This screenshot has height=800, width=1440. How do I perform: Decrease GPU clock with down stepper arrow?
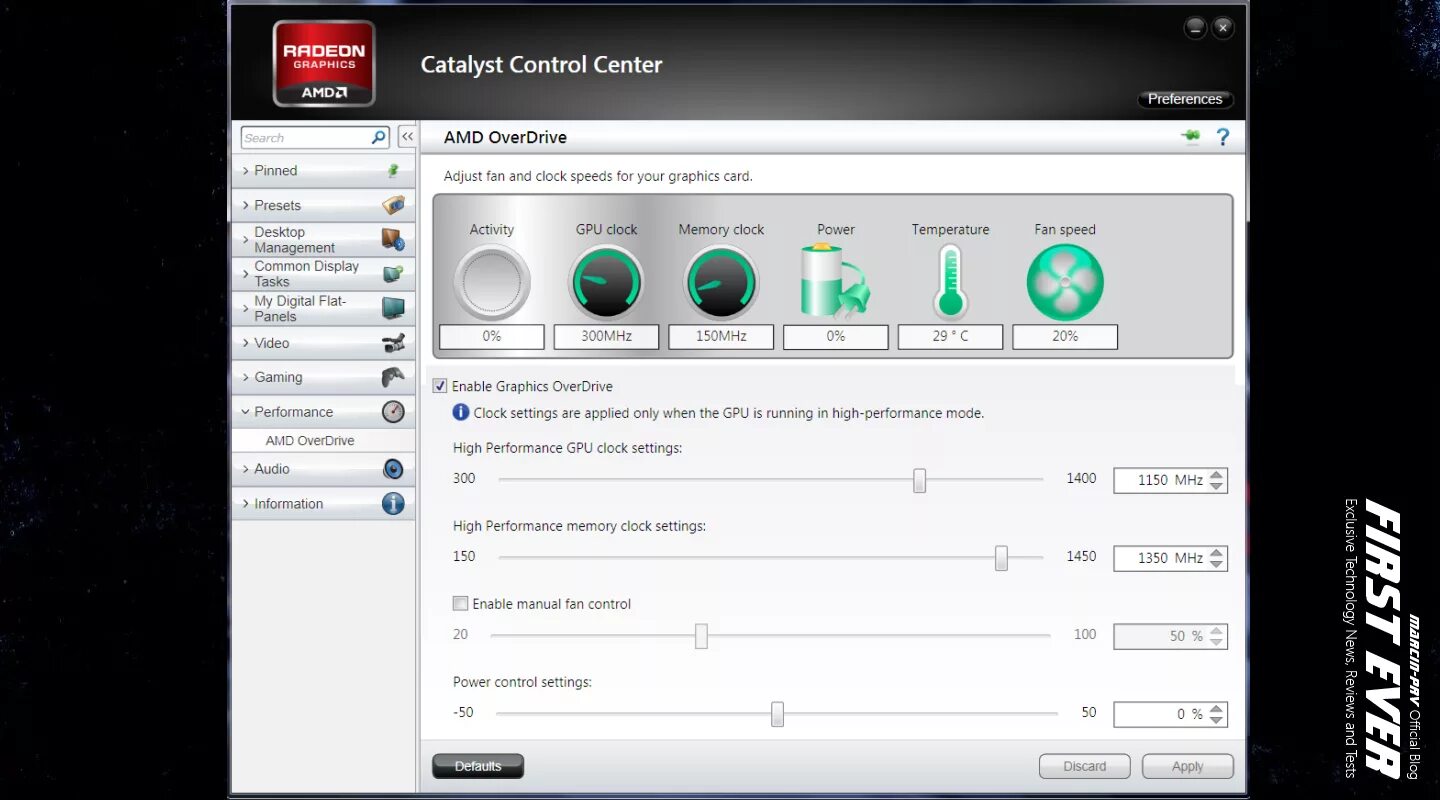coord(1216,486)
